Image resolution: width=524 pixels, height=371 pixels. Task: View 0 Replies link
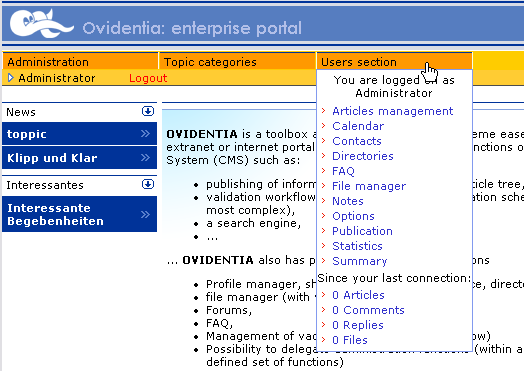358,325
